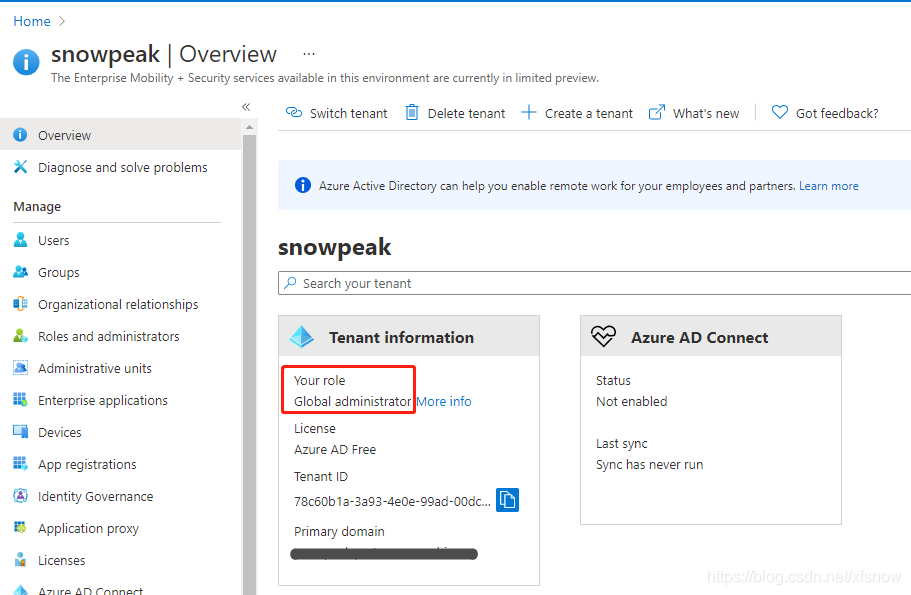
Task: Click the Identity Governance icon
Action: pyautogui.click(x=20, y=495)
